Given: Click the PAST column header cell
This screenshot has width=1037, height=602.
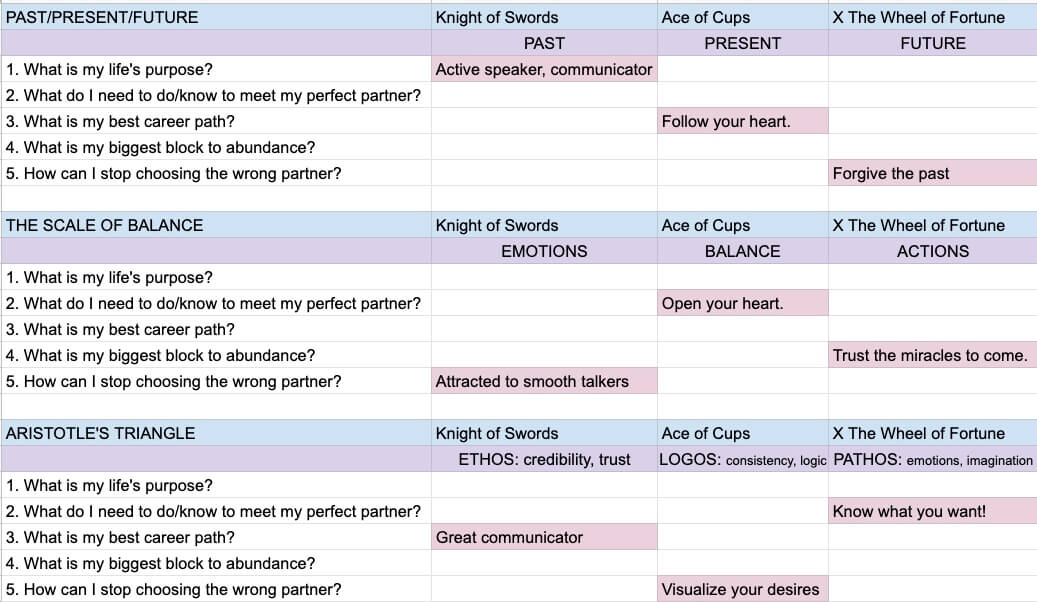Looking at the screenshot, I should point(544,43).
